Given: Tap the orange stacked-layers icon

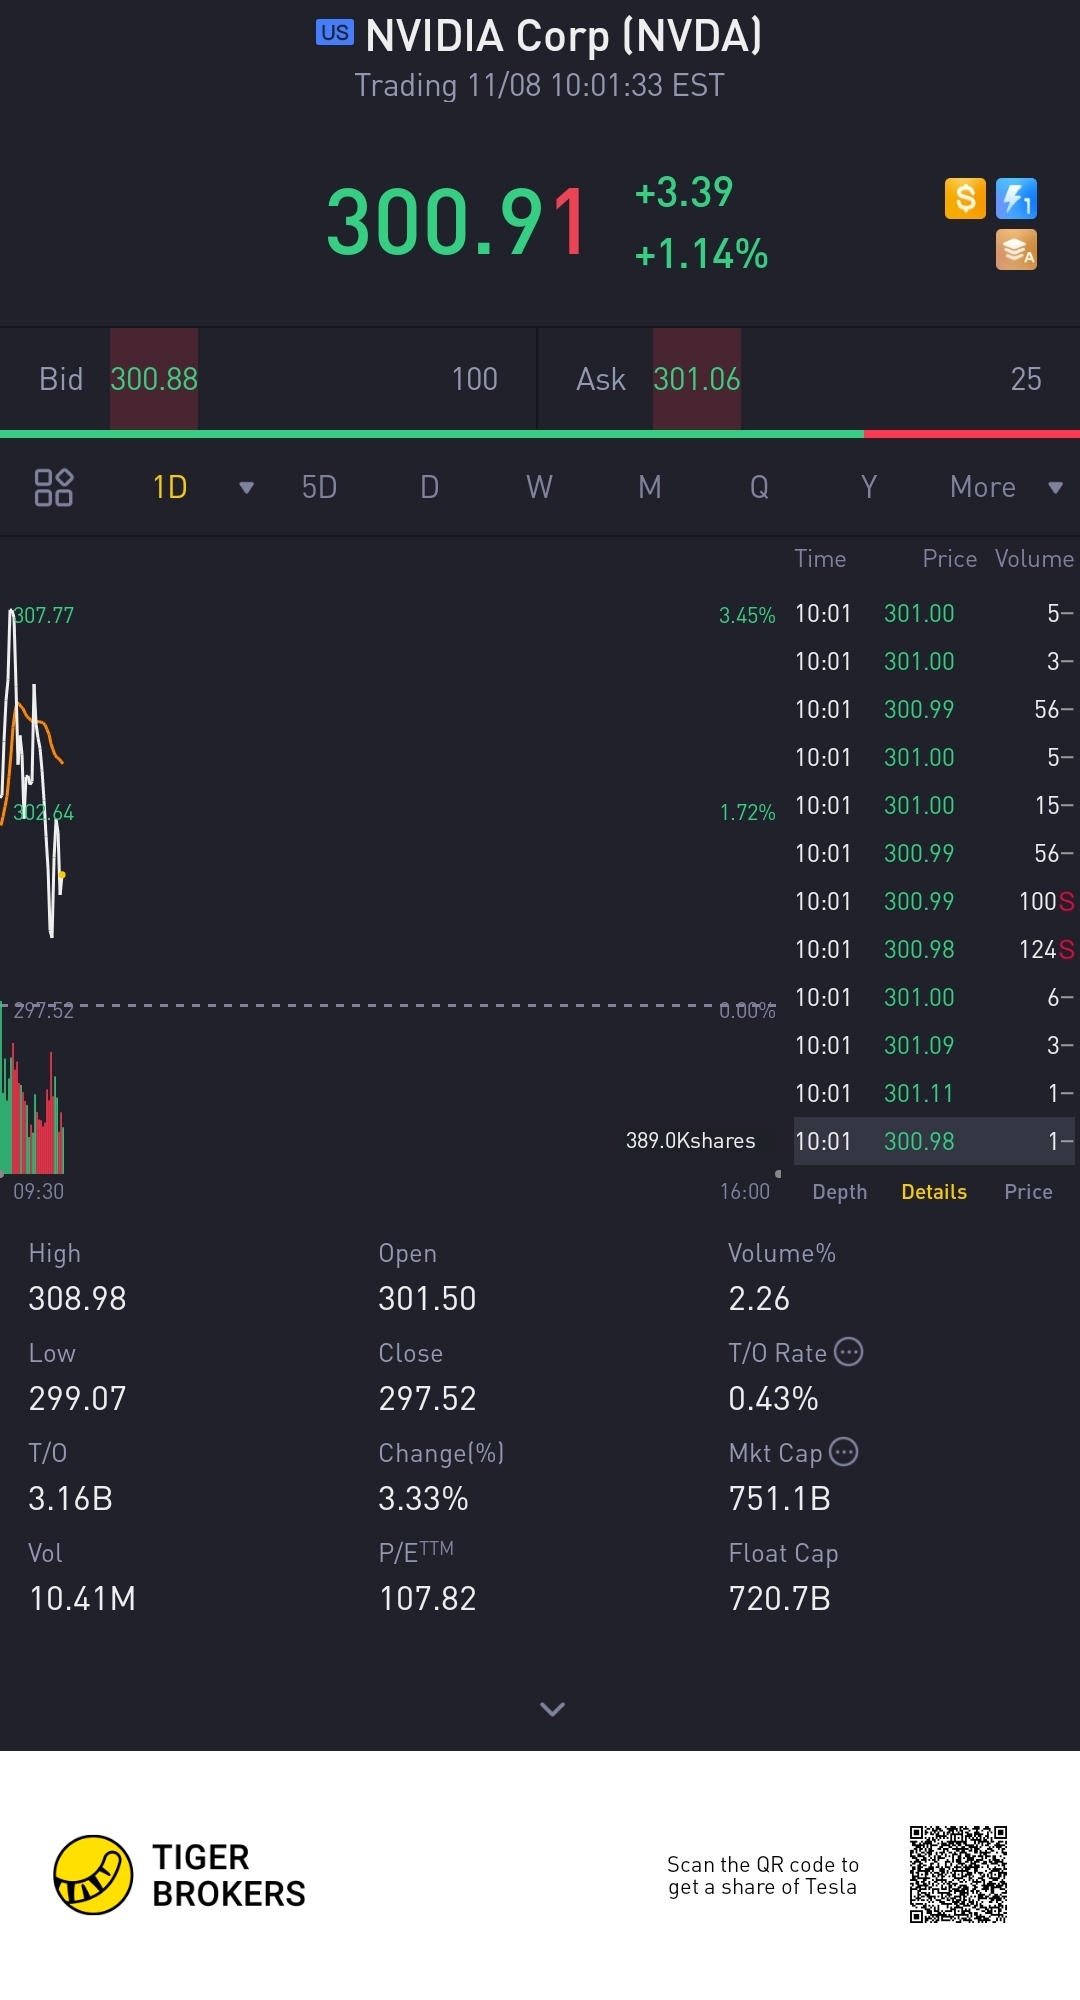Looking at the screenshot, I should click(1016, 249).
